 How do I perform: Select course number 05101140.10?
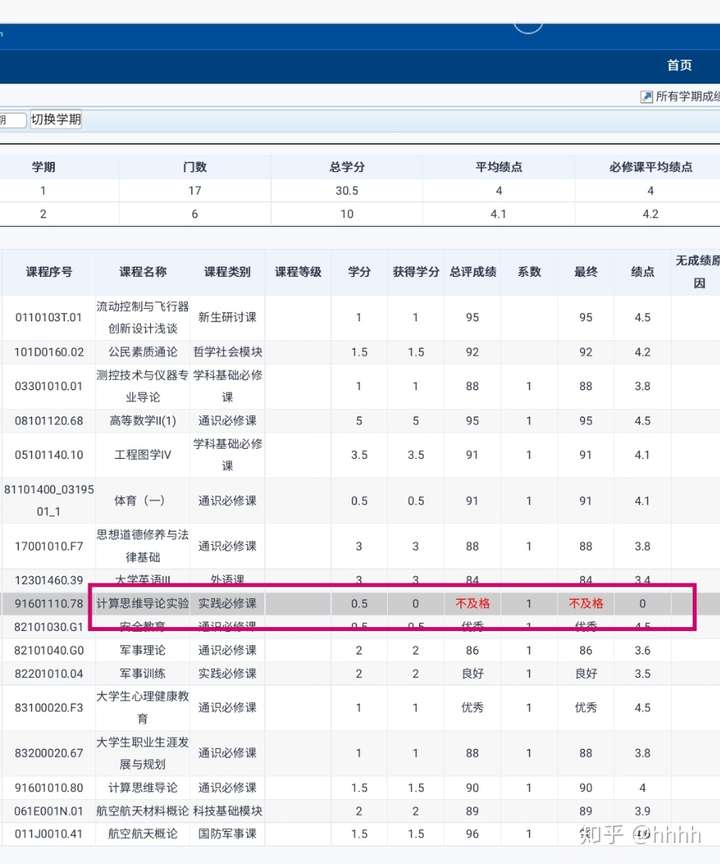[x=48, y=455]
